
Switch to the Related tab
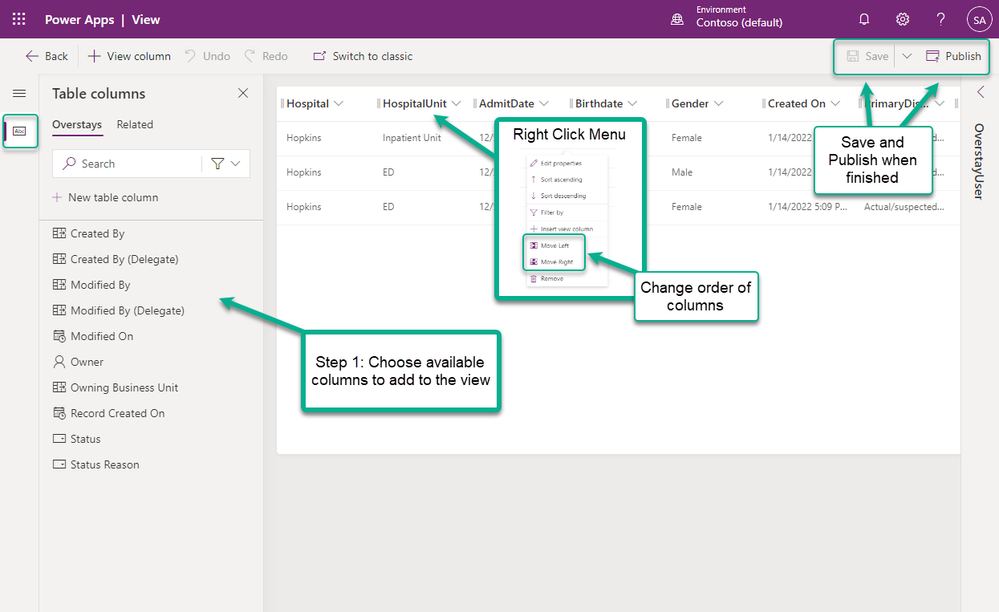pos(135,125)
